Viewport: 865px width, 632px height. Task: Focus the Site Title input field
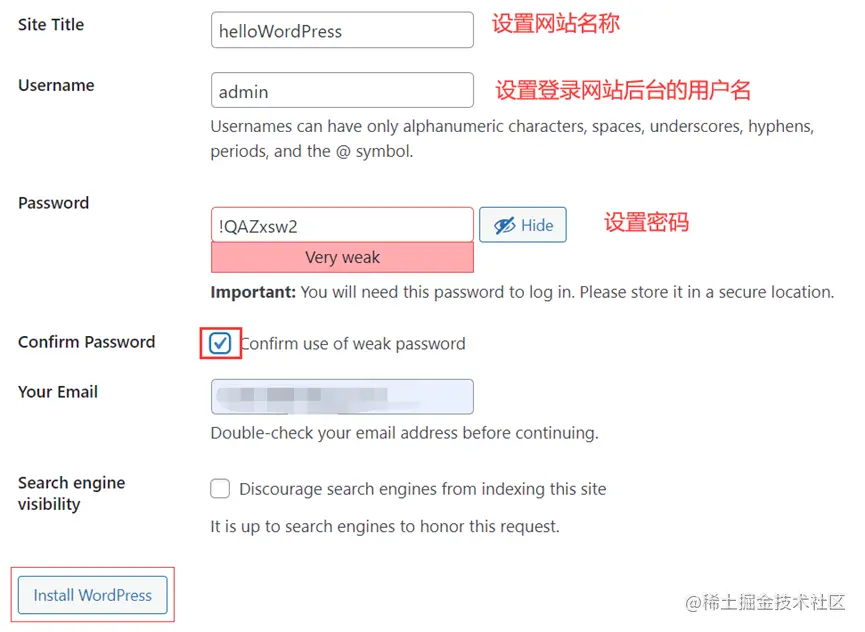342,30
